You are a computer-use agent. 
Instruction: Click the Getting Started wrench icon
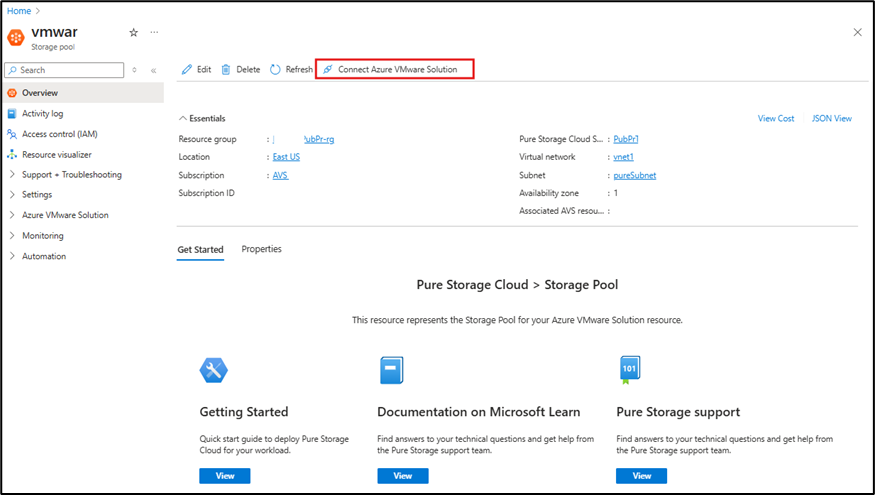click(x=214, y=371)
